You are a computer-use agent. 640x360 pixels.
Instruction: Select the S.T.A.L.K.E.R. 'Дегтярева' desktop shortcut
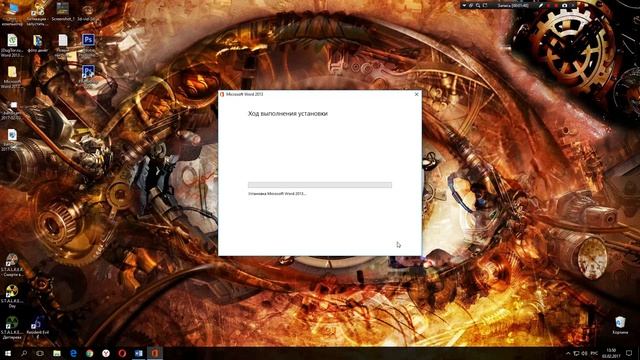pyautogui.click(x=12, y=327)
